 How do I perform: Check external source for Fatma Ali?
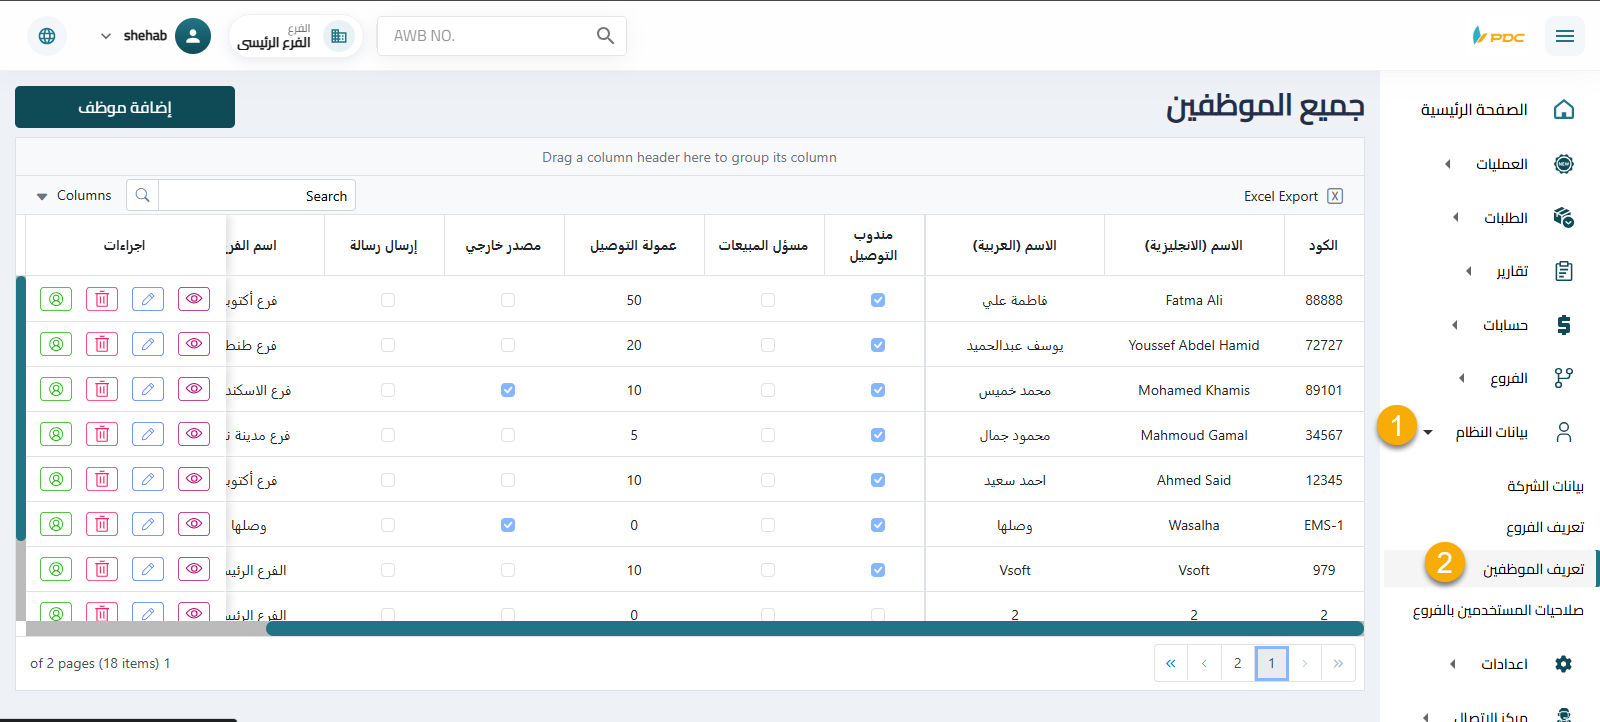click(x=508, y=300)
